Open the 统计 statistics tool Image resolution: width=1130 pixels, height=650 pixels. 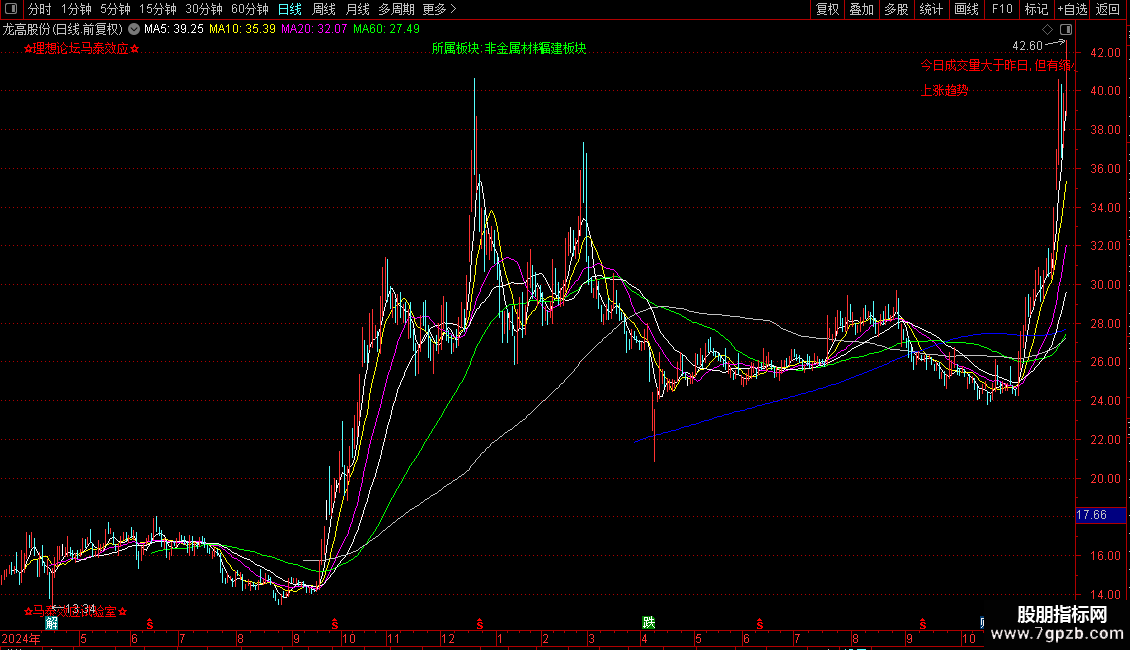931,9
